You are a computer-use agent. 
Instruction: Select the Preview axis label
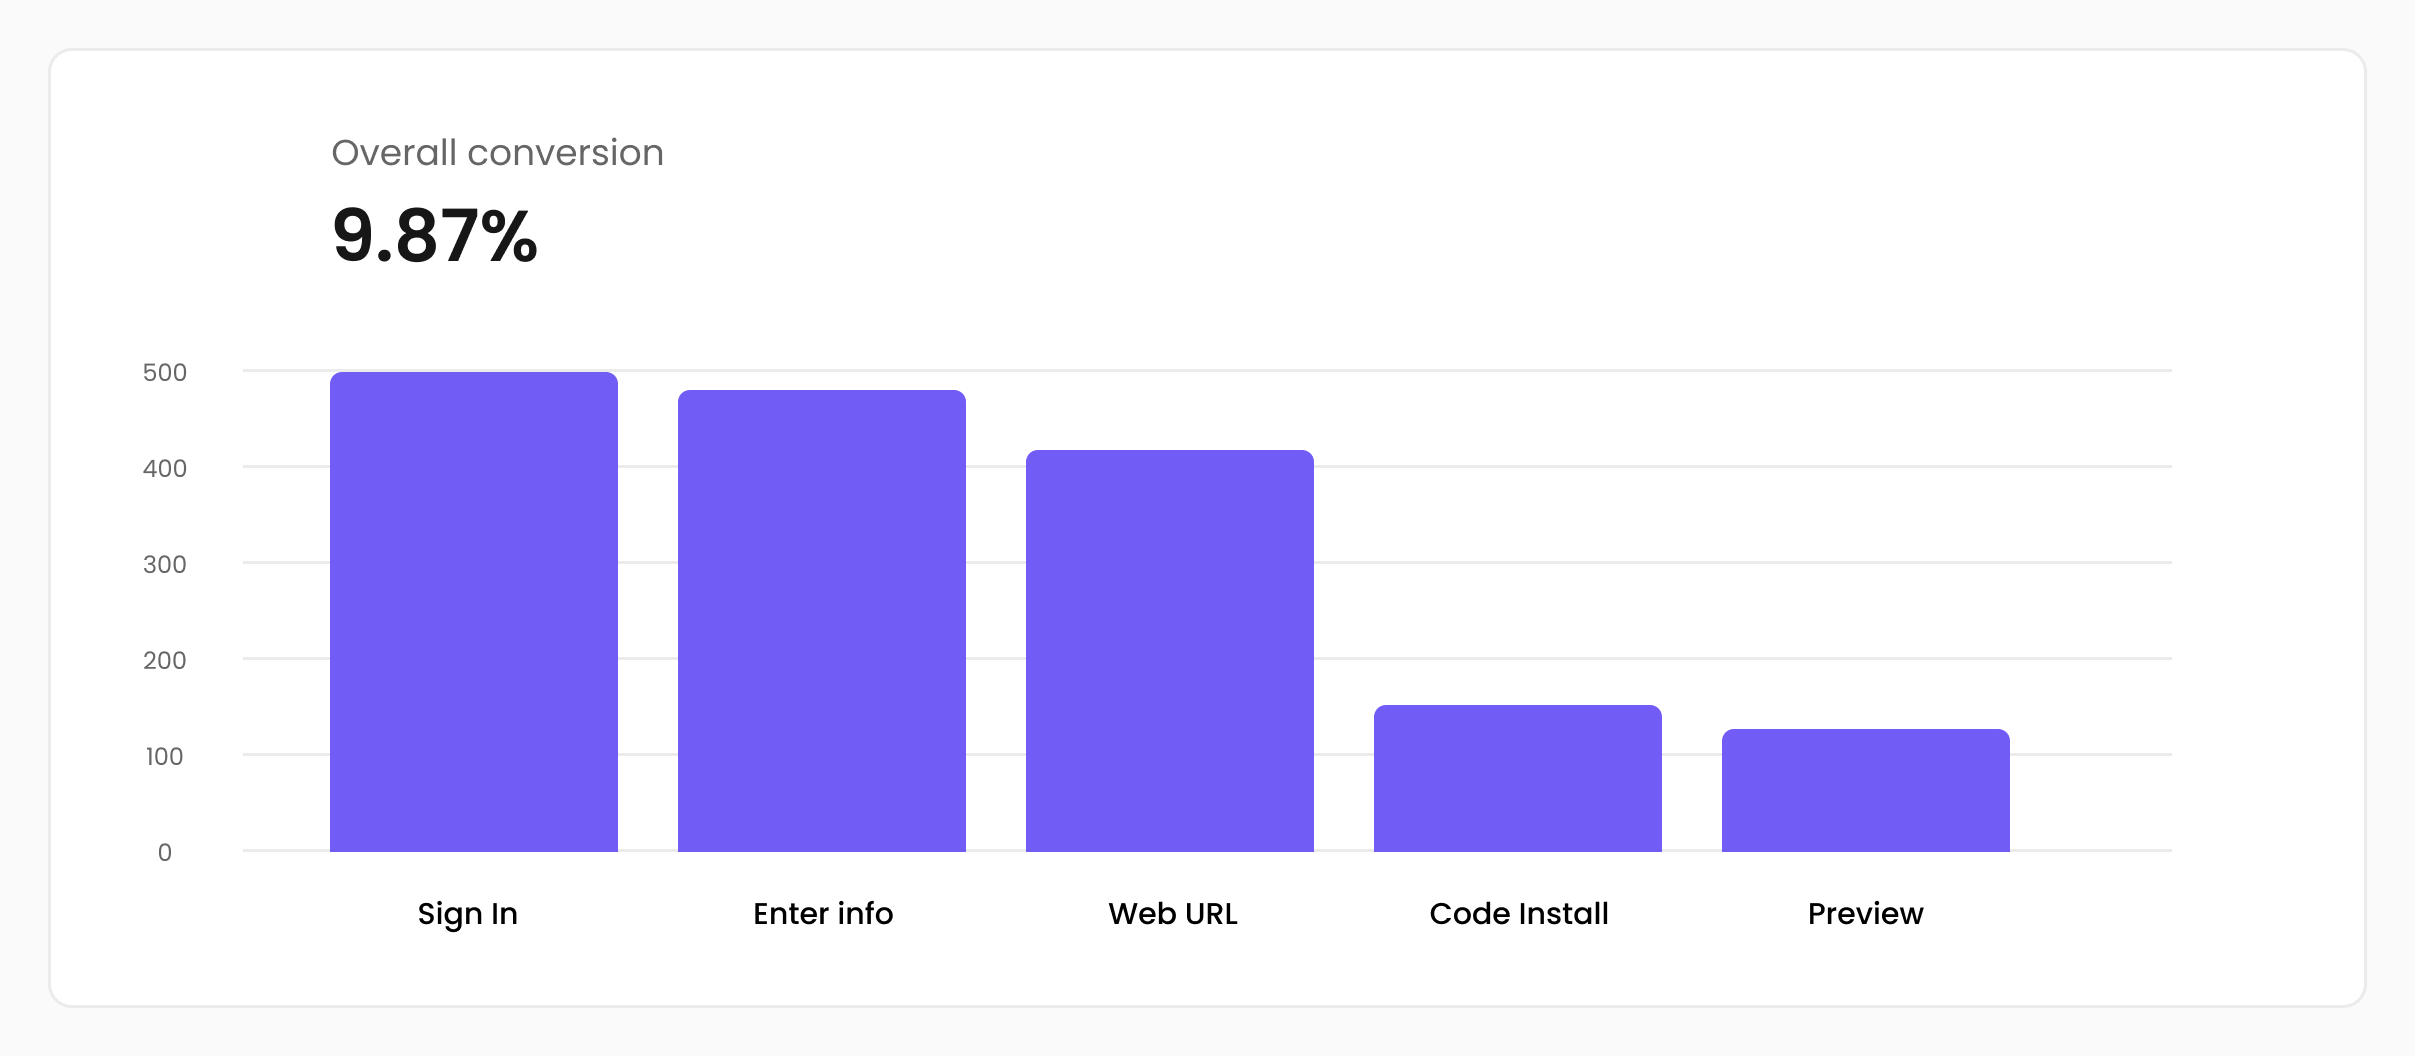pos(1865,914)
